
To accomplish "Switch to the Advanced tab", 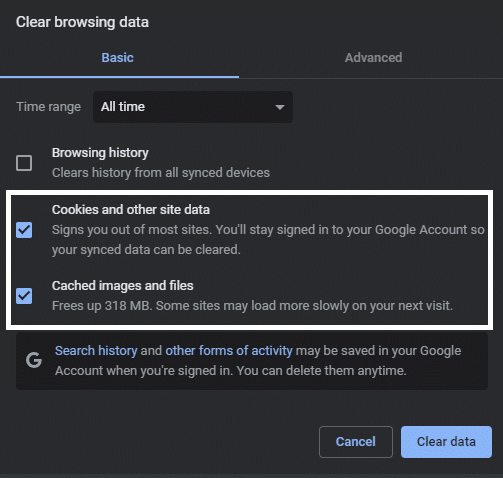I will click(x=373, y=58).
